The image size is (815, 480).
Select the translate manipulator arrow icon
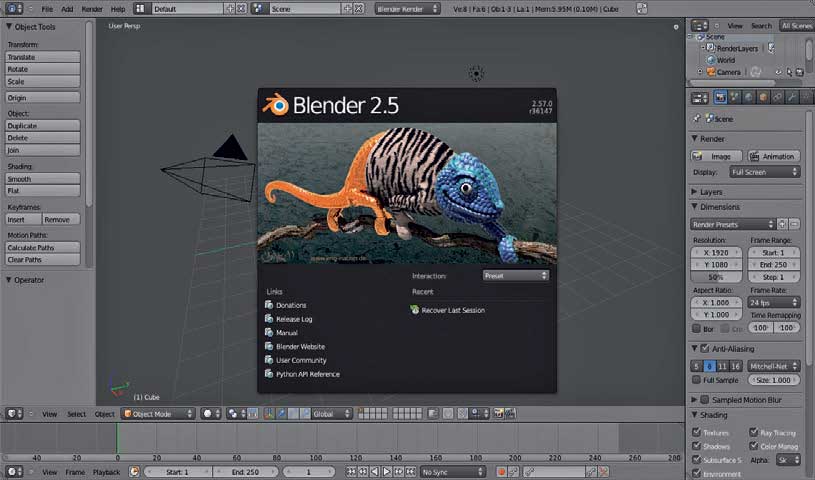pos(281,413)
